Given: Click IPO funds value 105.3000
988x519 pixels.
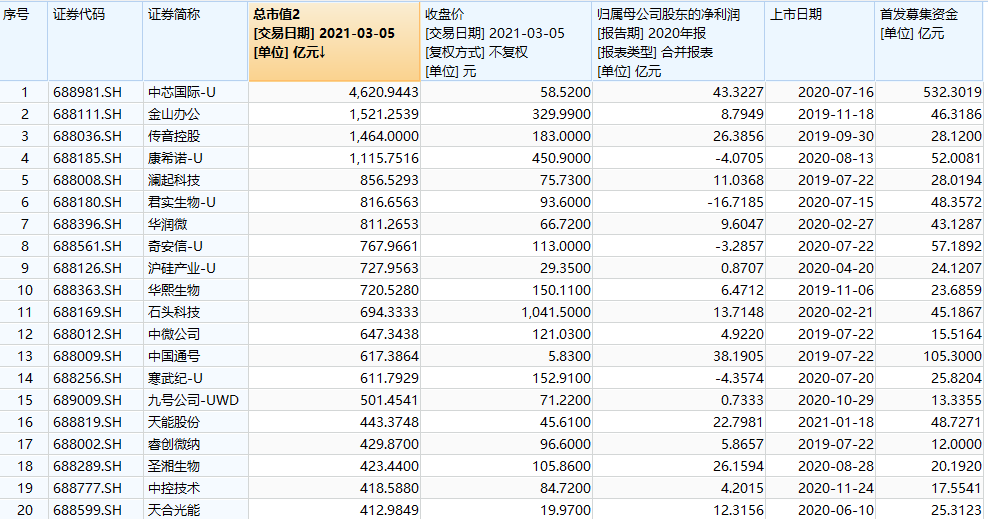Looking at the screenshot, I should (953, 356).
